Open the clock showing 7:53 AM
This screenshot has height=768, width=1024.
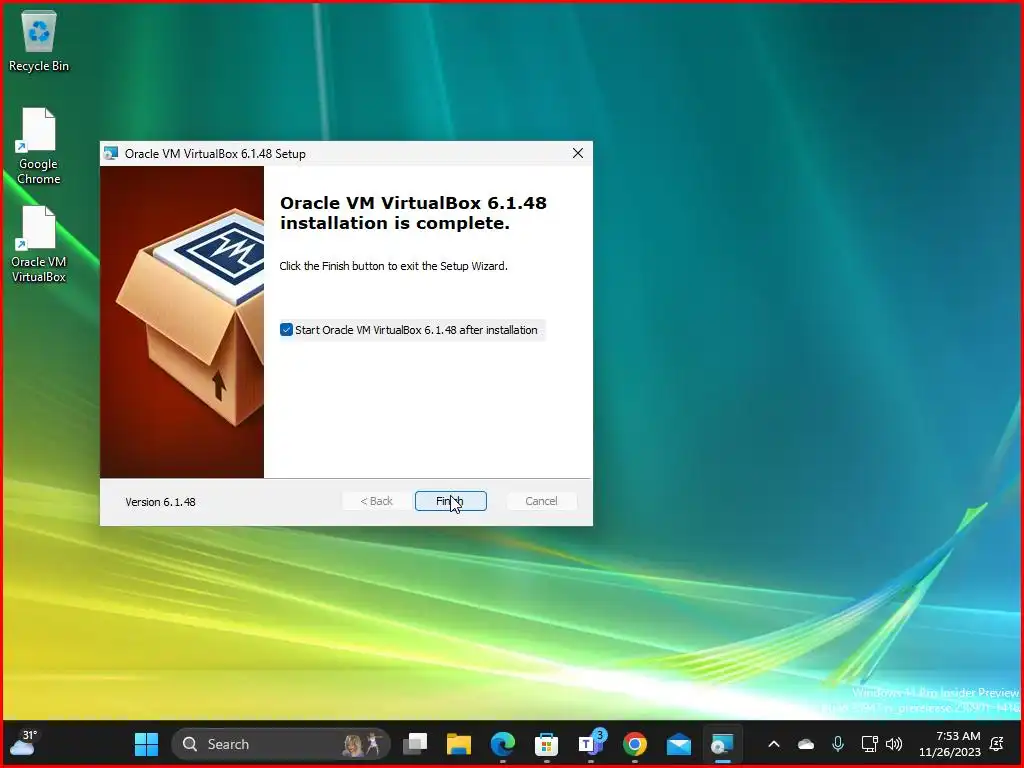point(950,744)
